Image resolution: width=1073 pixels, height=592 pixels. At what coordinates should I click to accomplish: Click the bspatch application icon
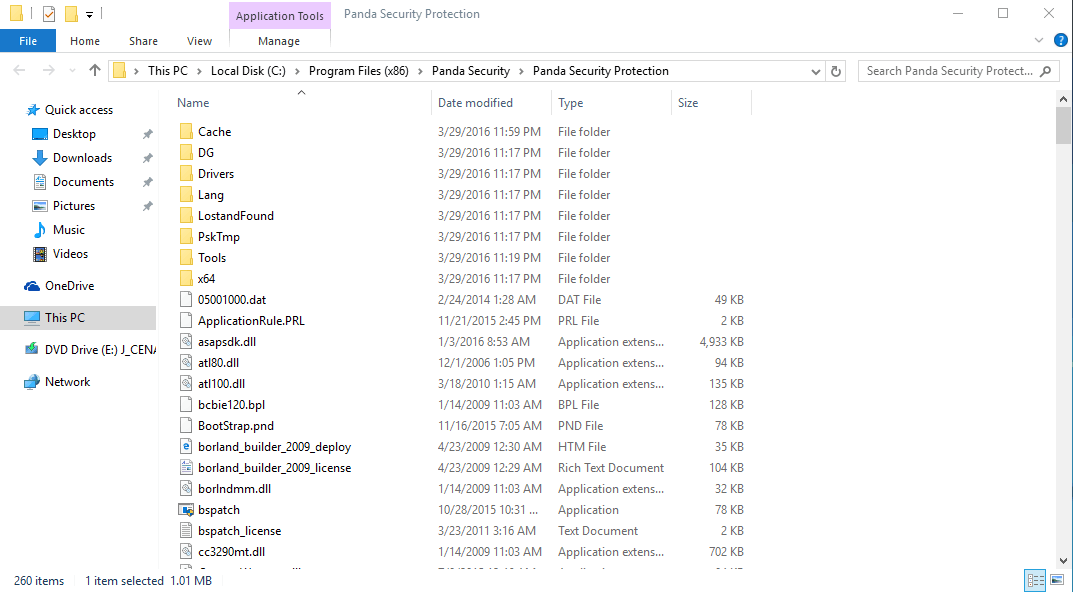point(186,510)
